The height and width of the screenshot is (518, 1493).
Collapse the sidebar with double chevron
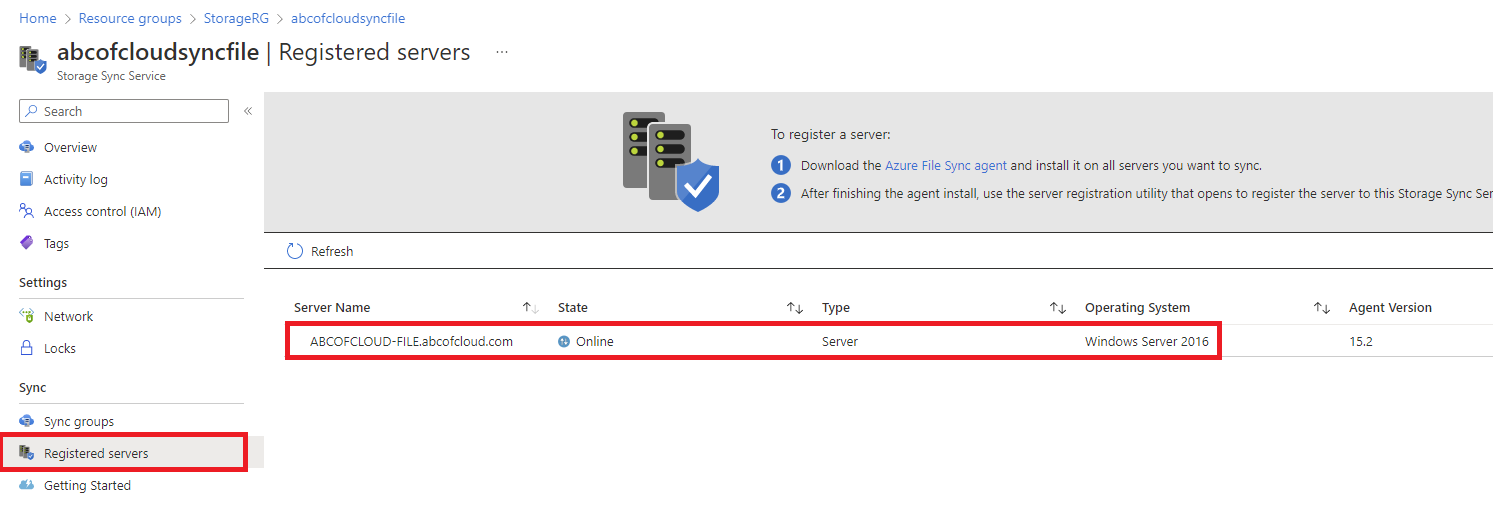click(248, 111)
